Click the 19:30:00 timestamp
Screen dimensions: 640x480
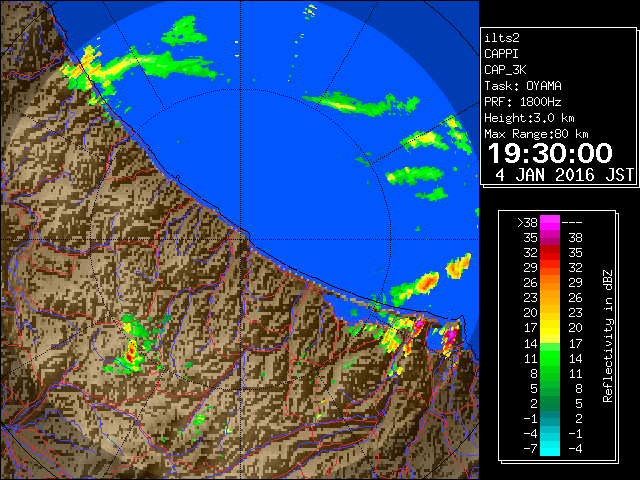click(x=550, y=153)
